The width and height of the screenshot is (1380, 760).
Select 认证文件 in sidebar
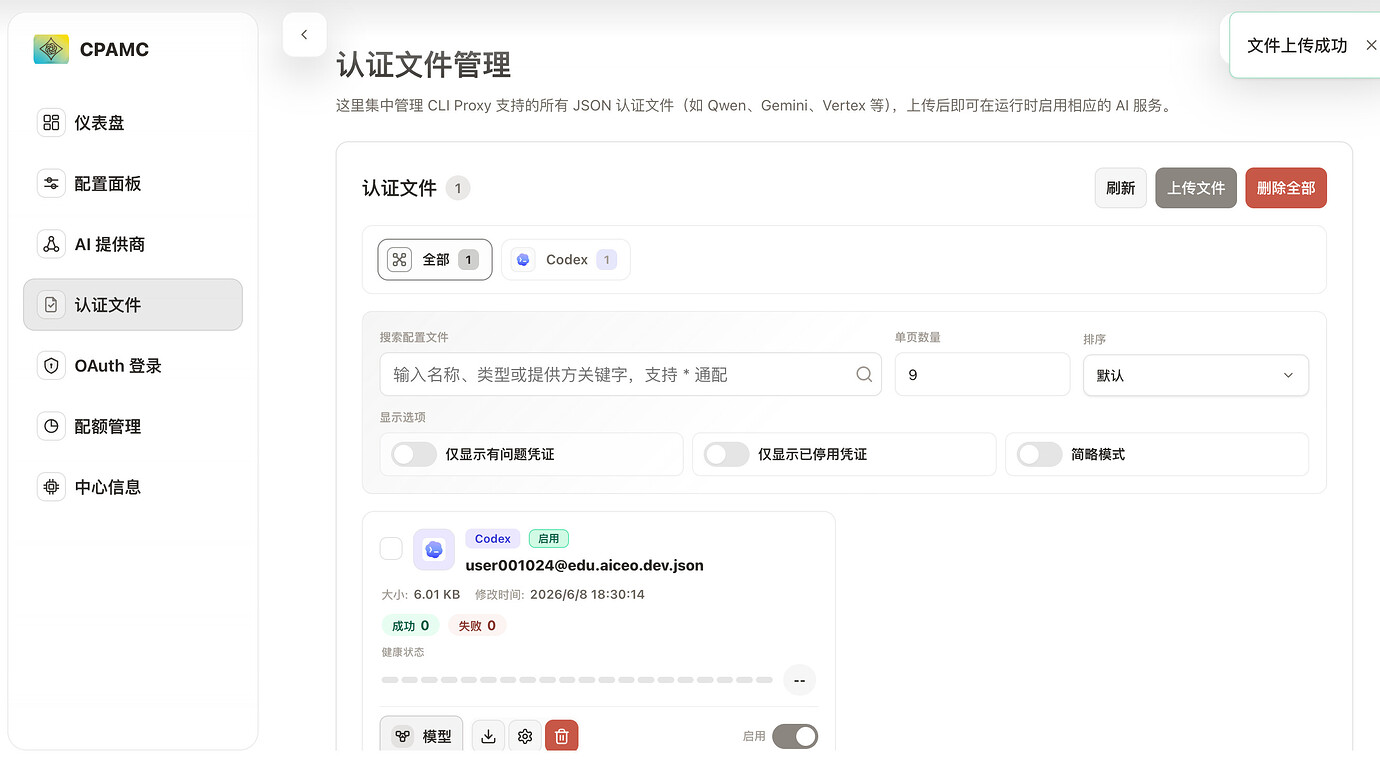coord(132,305)
